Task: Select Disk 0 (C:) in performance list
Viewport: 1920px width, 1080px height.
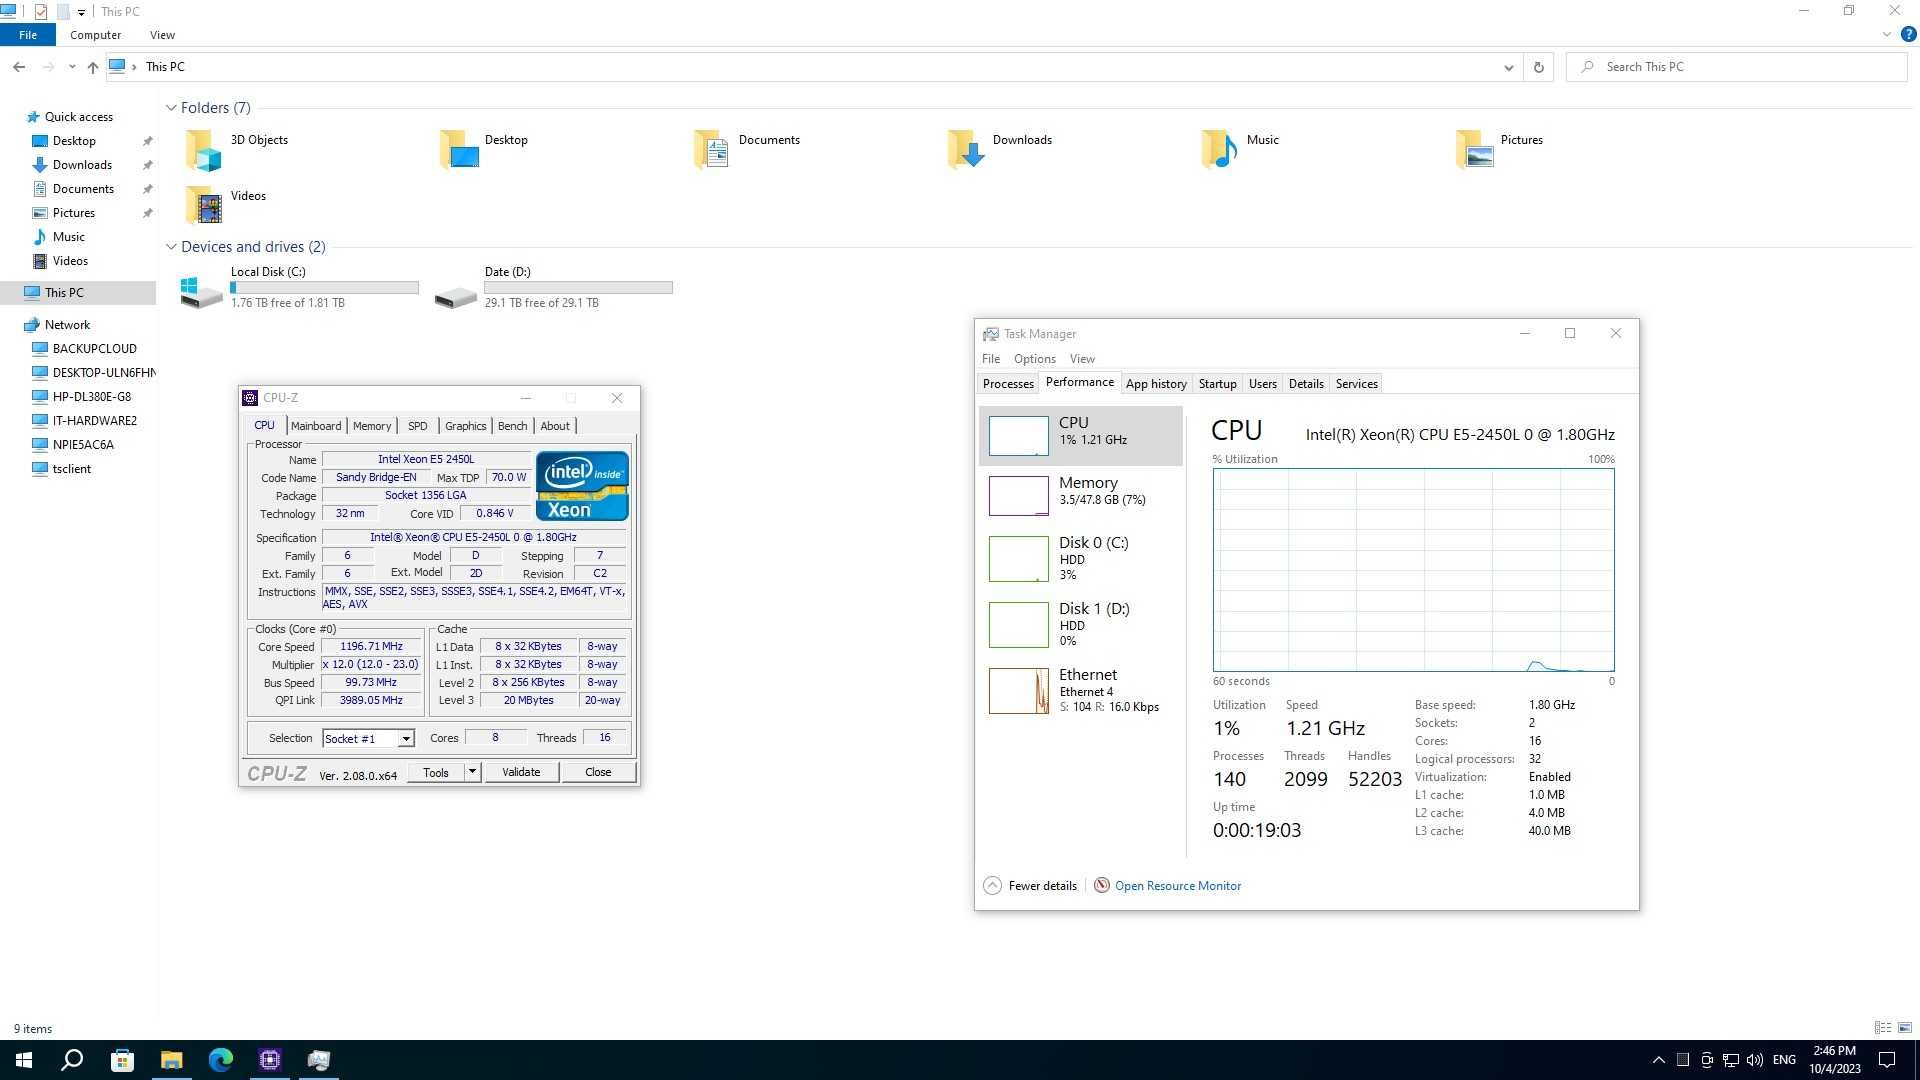Action: pos(1081,558)
